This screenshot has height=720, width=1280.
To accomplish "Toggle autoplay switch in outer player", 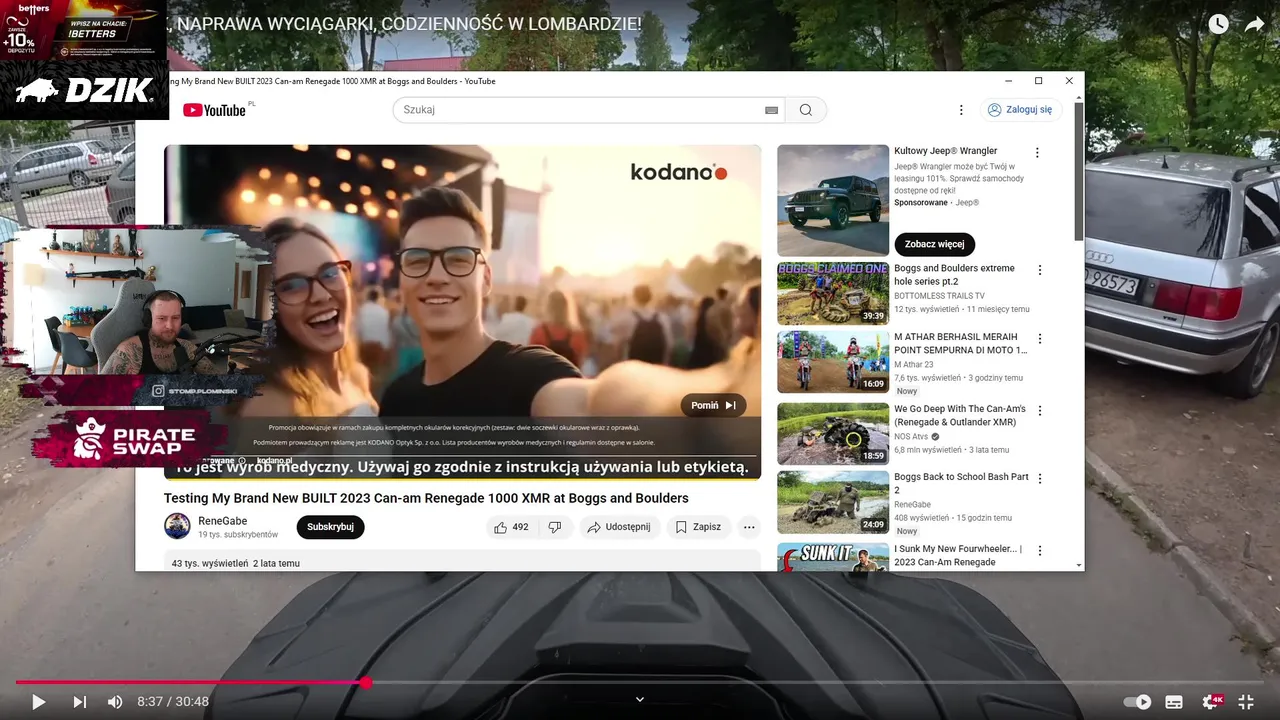I will [x=1137, y=702].
